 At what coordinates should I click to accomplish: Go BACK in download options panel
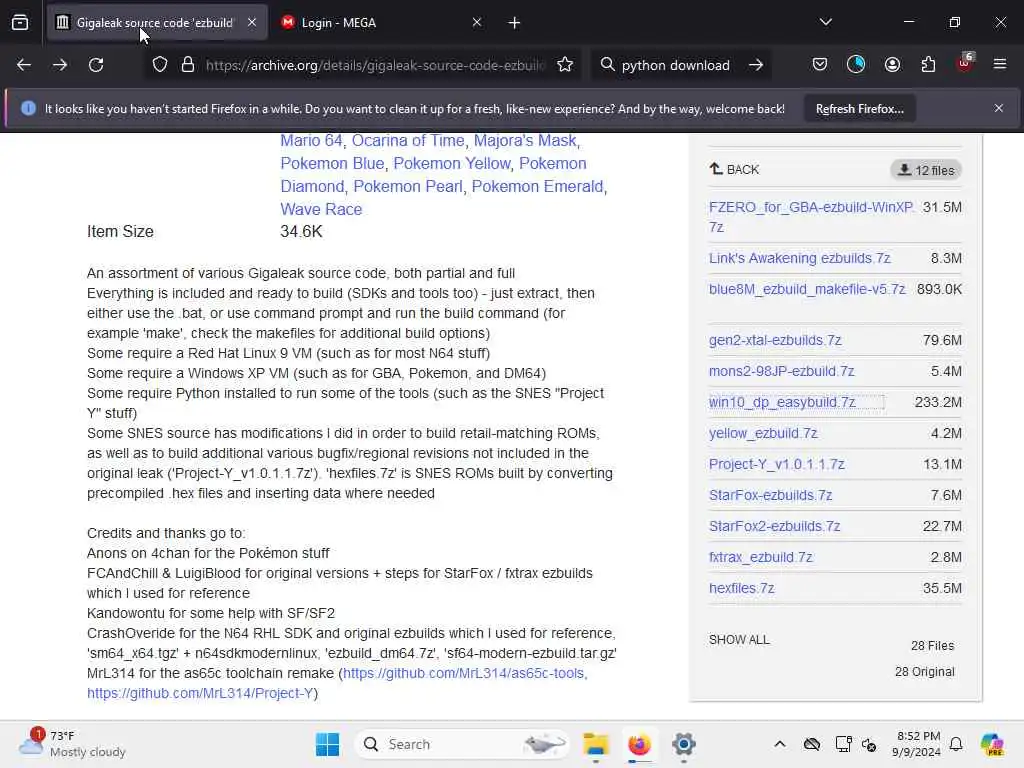(735, 170)
